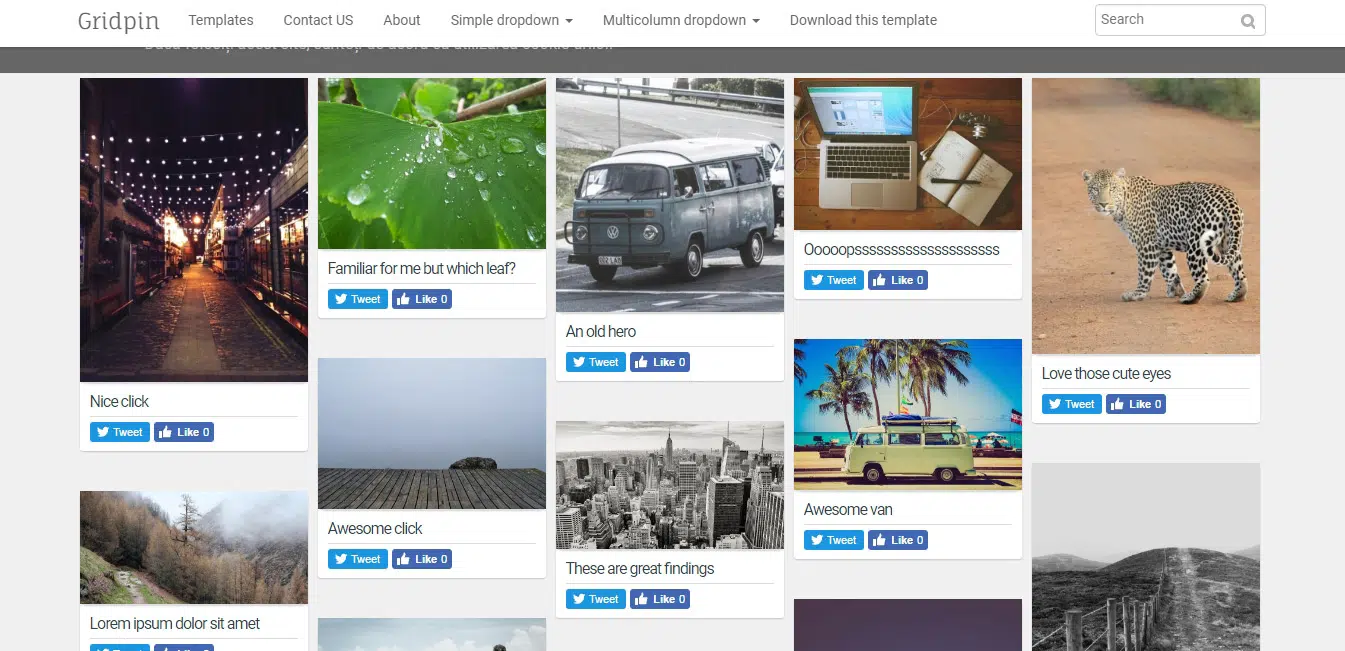The height and width of the screenshot is (651, 1345).
Task: Open the Templates nav item
Action: pos(221,20)
